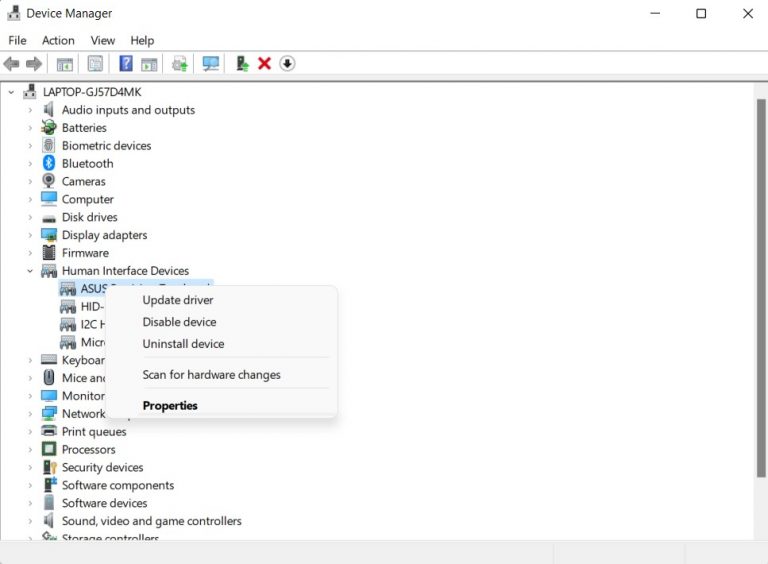The height and width of the screenshot is (564, 768).
Task: Expand the Processors branch
Action: point(30,449)
